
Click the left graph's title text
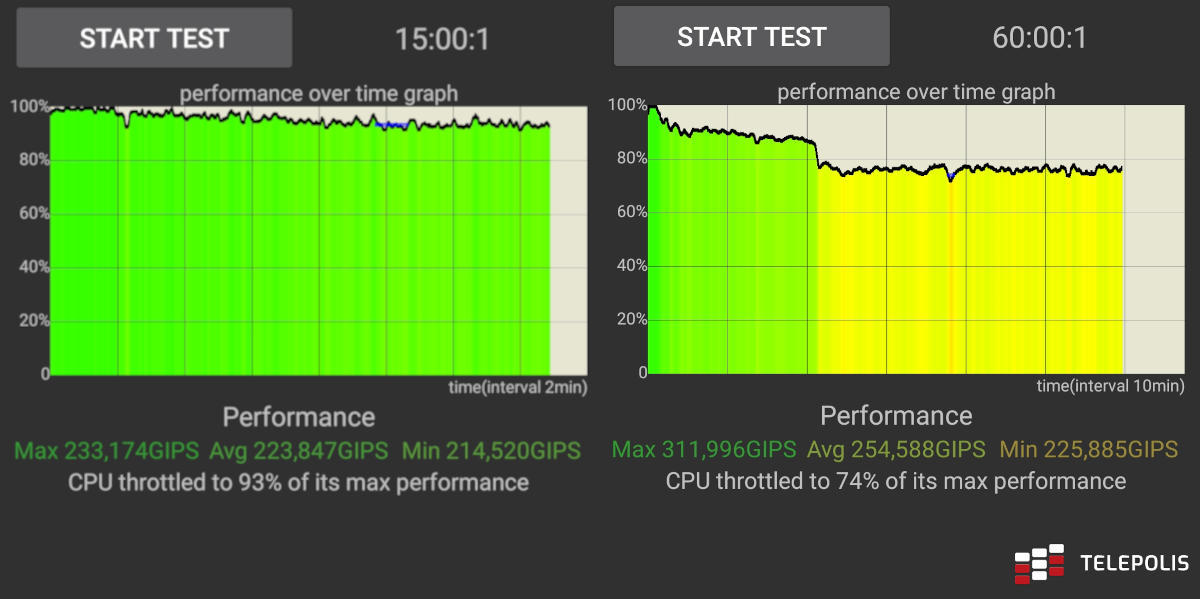[x=319, y=94]
